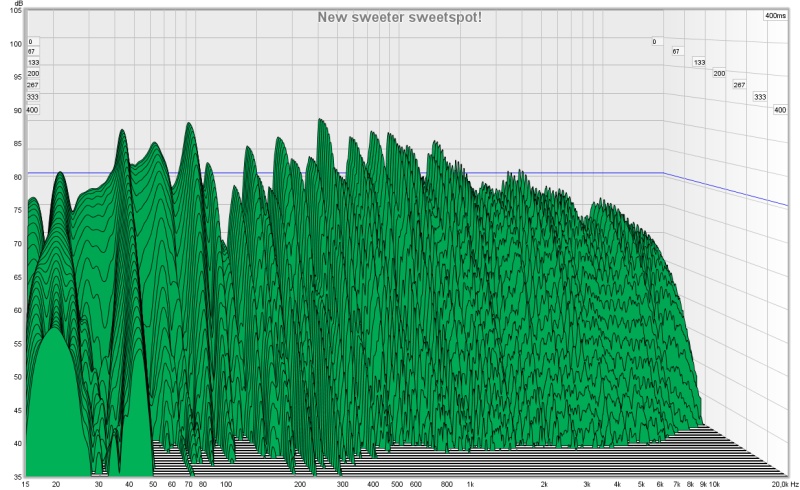The image size is (800, 490).
Task: Click the "80" value on the dB axis
Action: click(x=17, y=177)
